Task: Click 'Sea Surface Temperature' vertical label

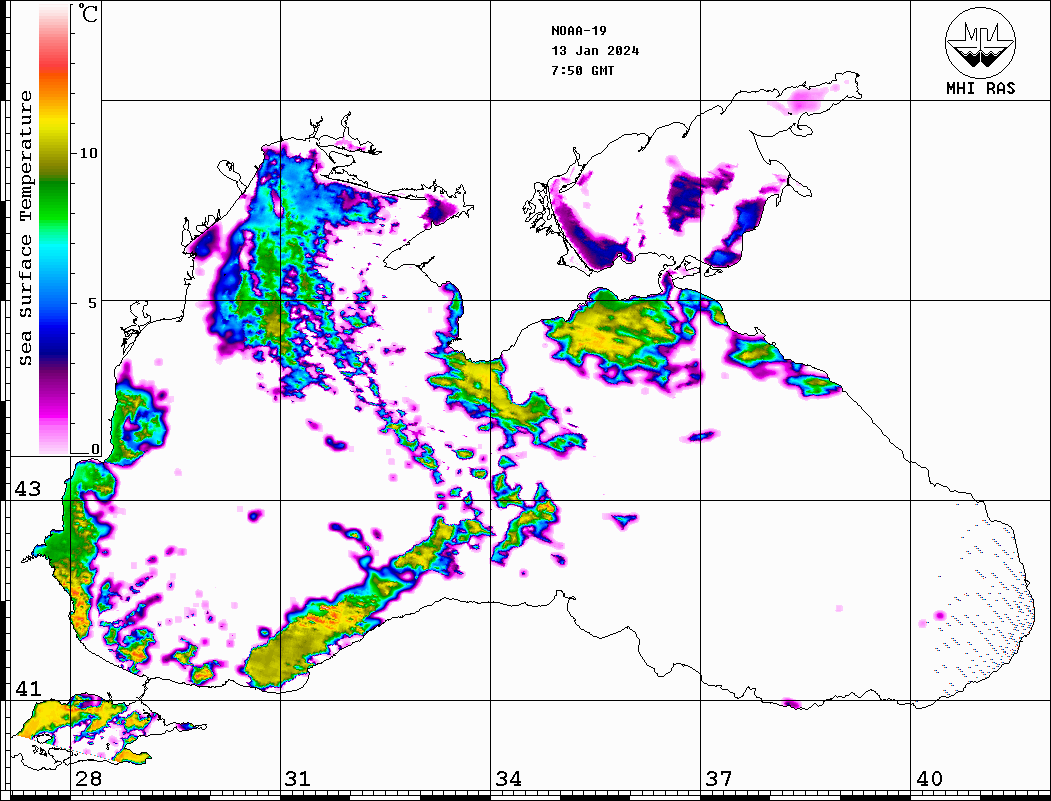Action: (25, 228)
